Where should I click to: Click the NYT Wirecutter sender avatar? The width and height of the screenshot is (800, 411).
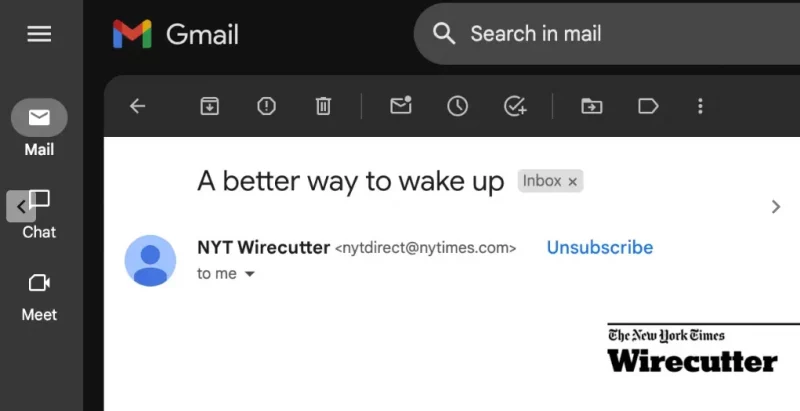click(x=150, y=260)
